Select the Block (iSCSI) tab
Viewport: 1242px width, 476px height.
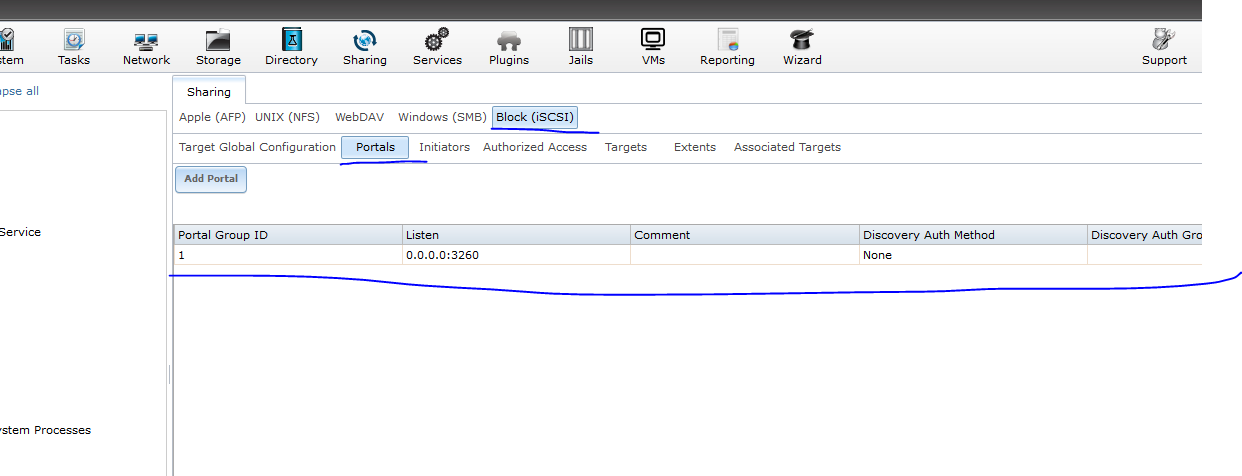[535, 117]
